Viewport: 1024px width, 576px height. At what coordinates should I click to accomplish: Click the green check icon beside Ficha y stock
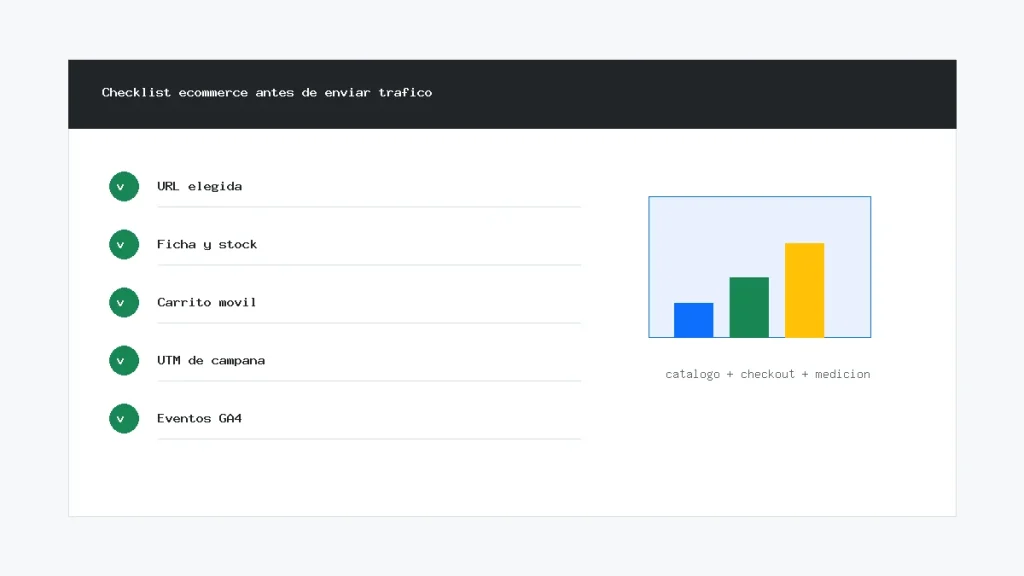click(x=124, y=245)
